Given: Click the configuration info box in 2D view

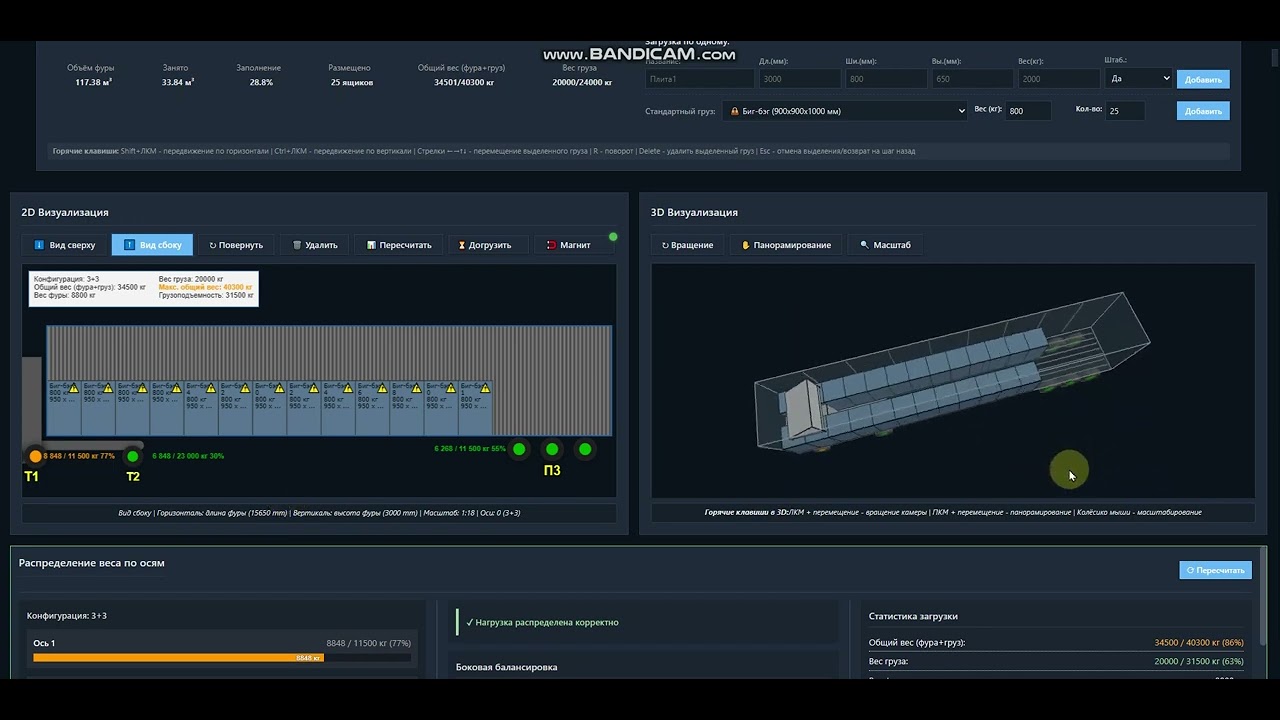Looking at the screenshot, I should [143, 288].
